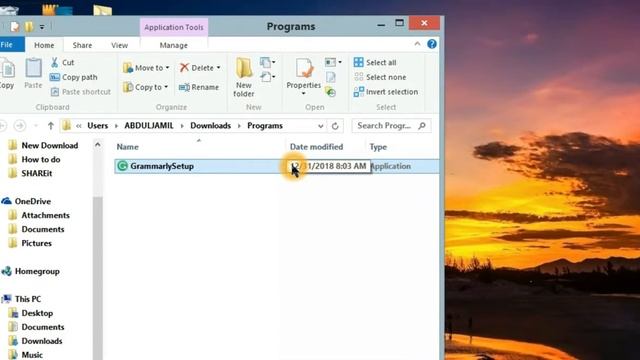Open the Help question mark icon
640x360 pixels.
pyautogui.click(x=432, y=44)
